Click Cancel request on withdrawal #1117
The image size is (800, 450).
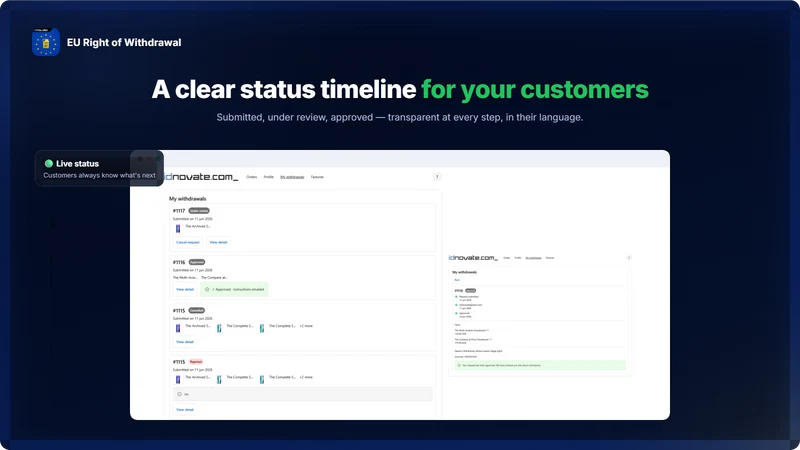pos(188,242)
